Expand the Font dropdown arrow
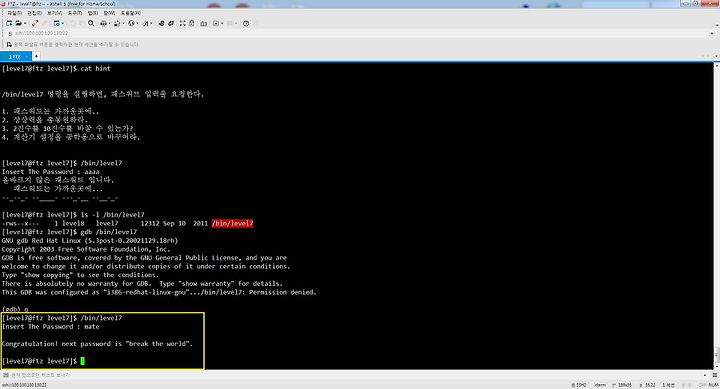This screenshot has width=720, height=389. point(152,23)
